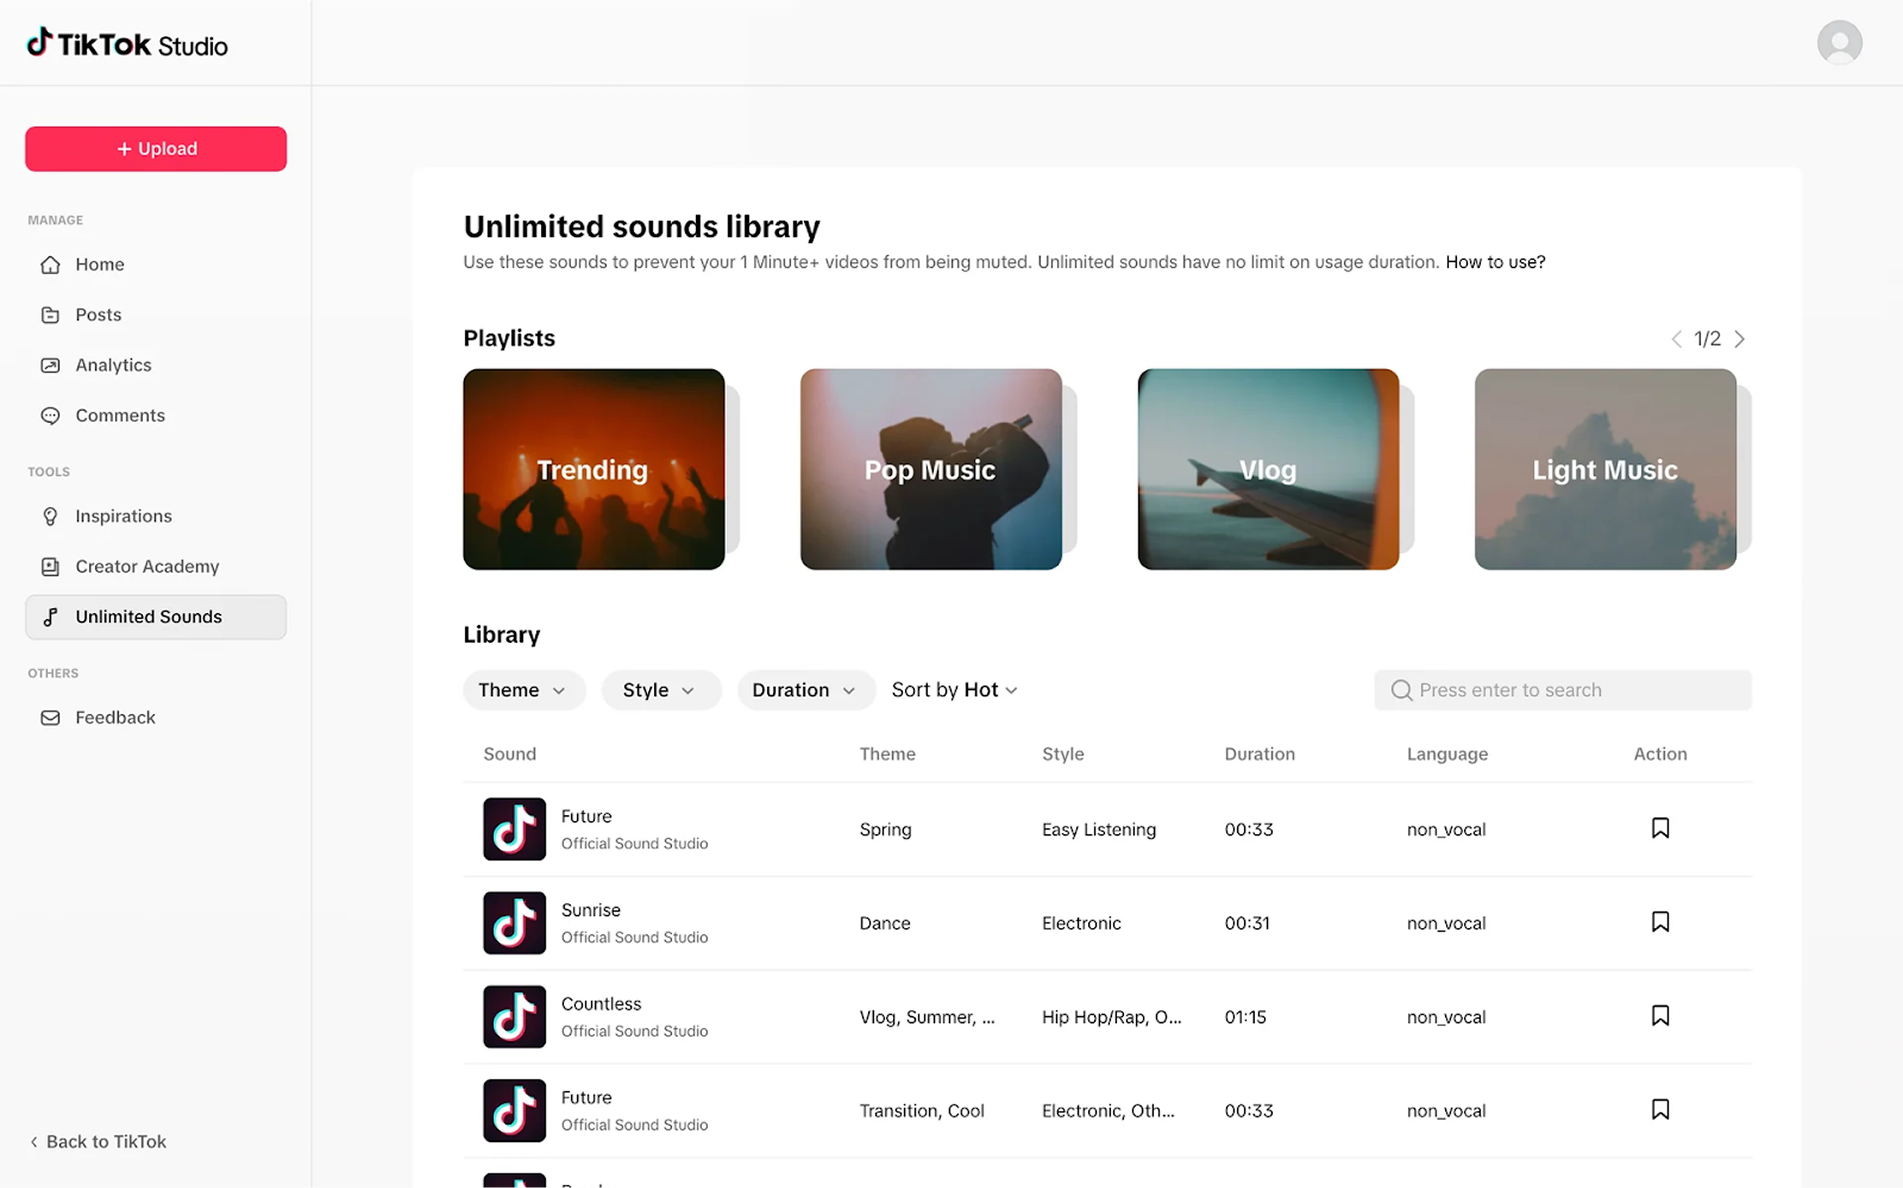Click the Sunrise sound title
Viewport: 1903px width, 1188px height.
[591, 910]
